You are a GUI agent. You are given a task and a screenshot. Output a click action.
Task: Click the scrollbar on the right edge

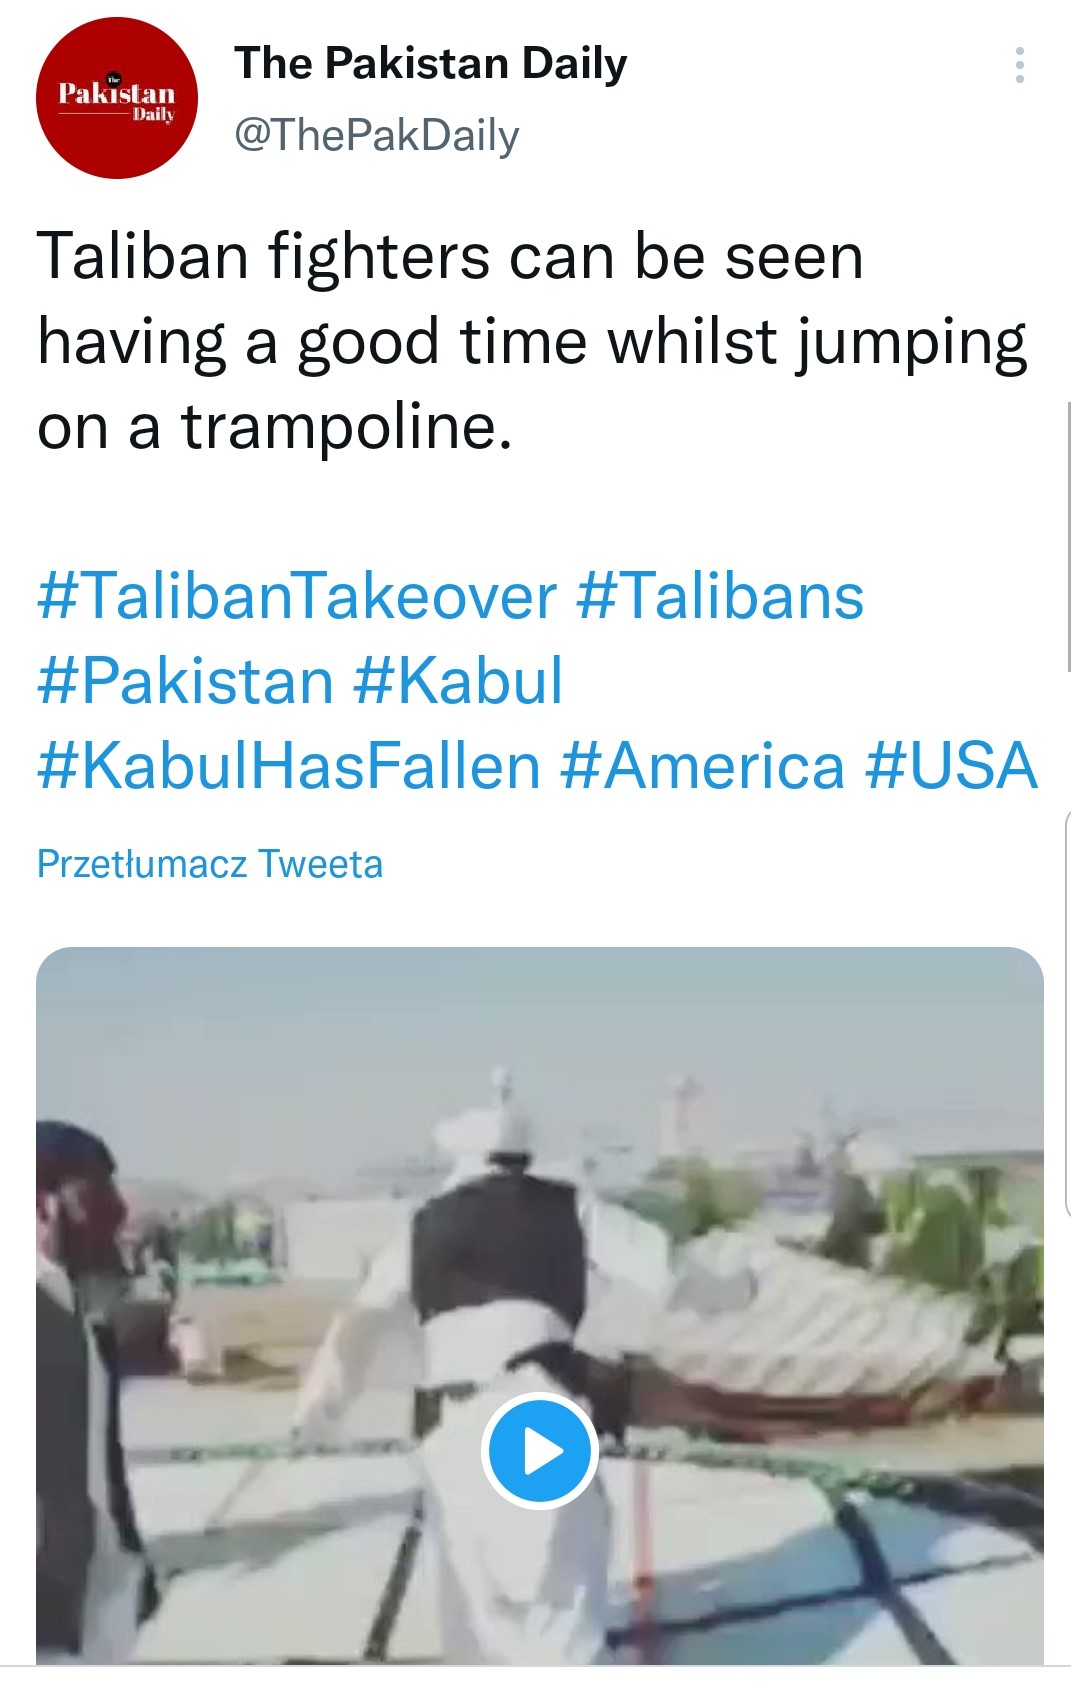1068,536
